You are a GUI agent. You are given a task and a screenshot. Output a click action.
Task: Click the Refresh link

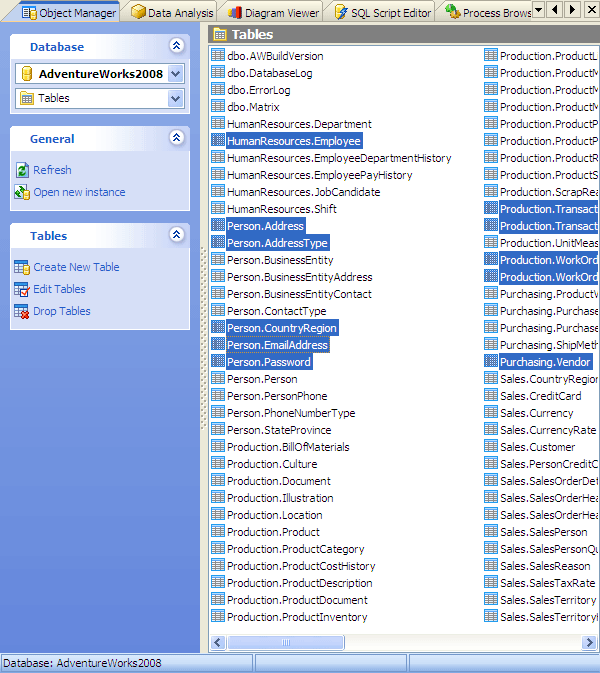52,170
